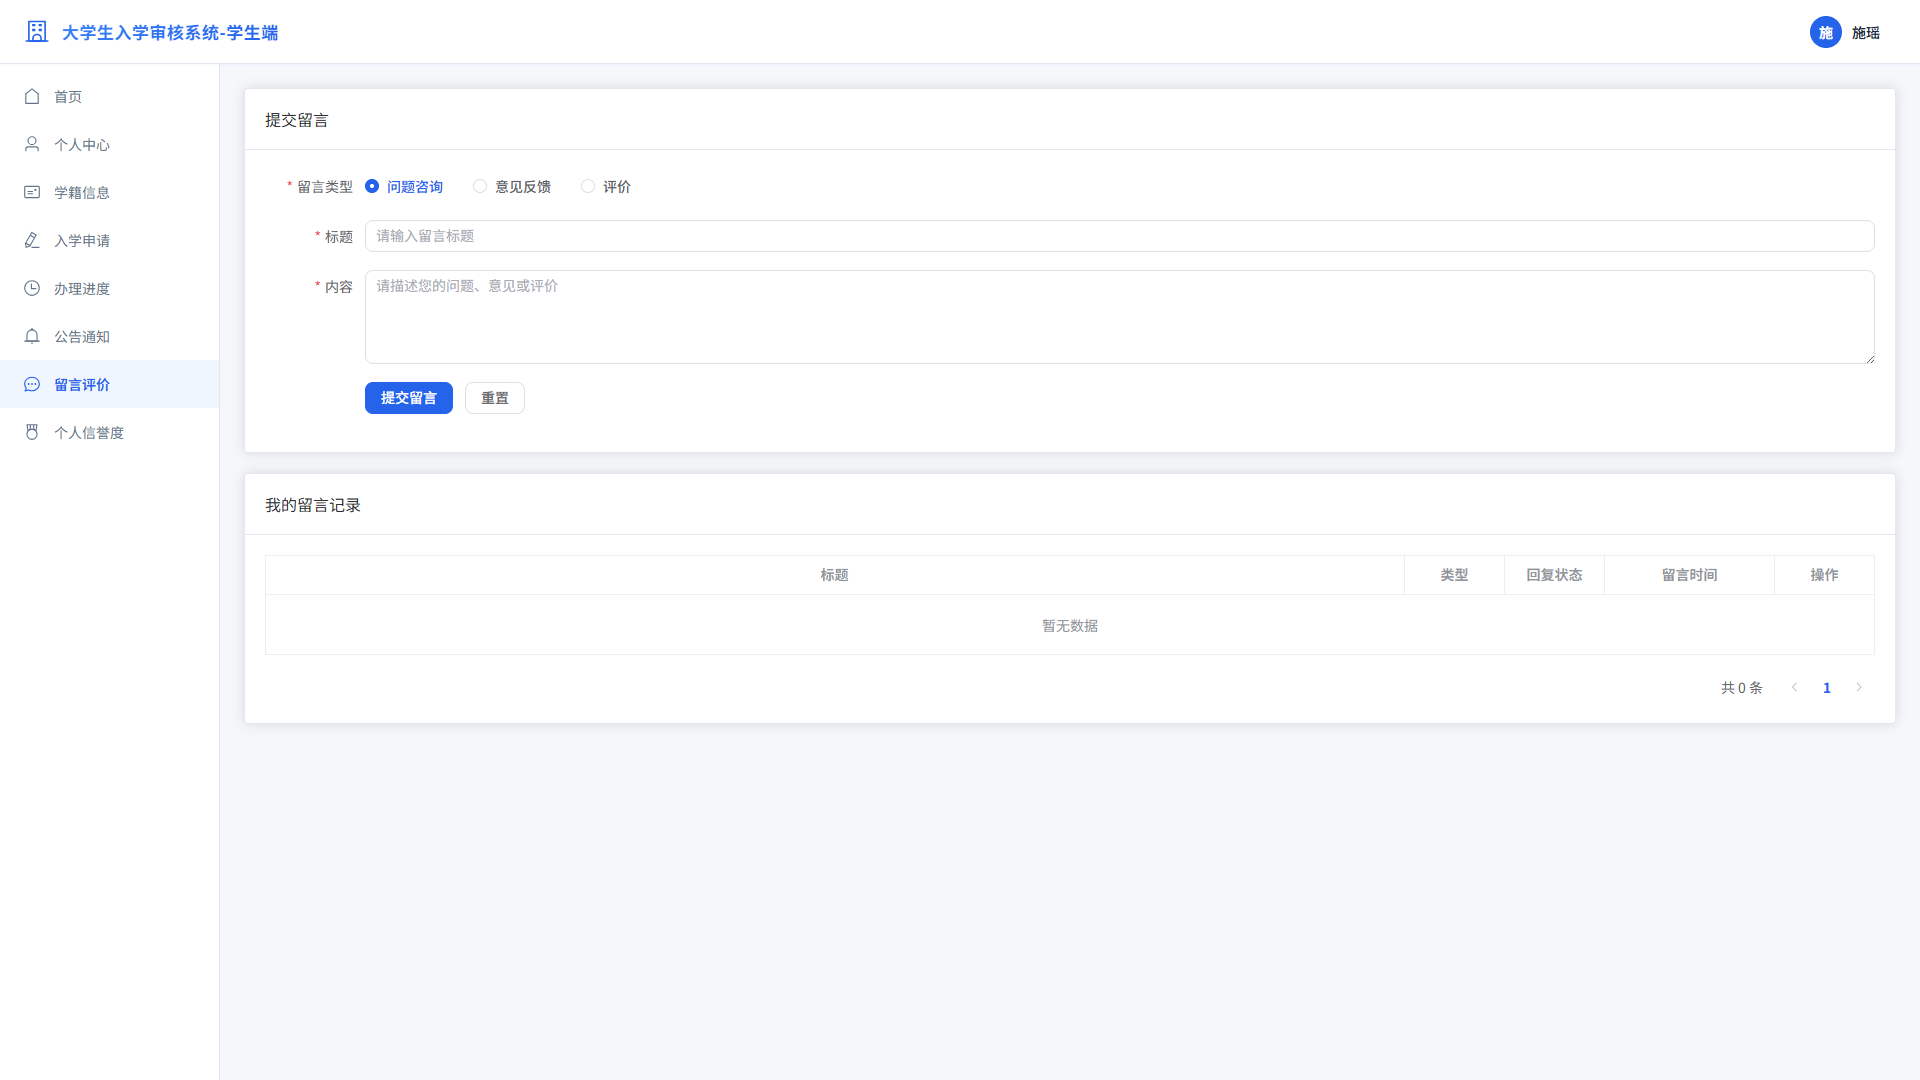Click the home icon beside 首页
Screen dimensions: 1920x1080
point(32,96)
